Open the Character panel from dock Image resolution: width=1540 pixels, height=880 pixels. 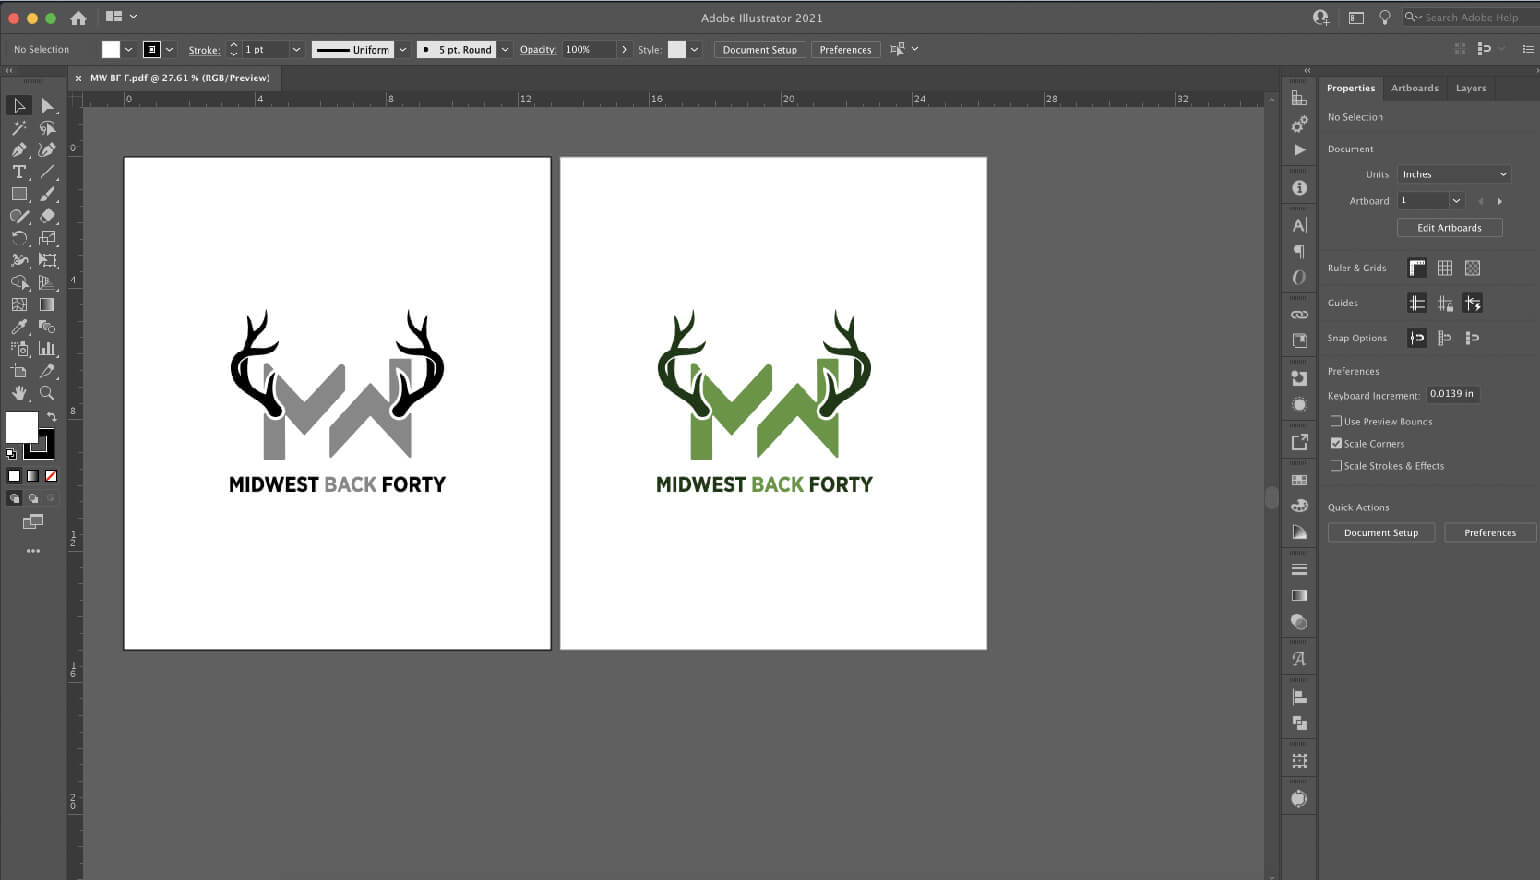click(x=1299, y=225)
